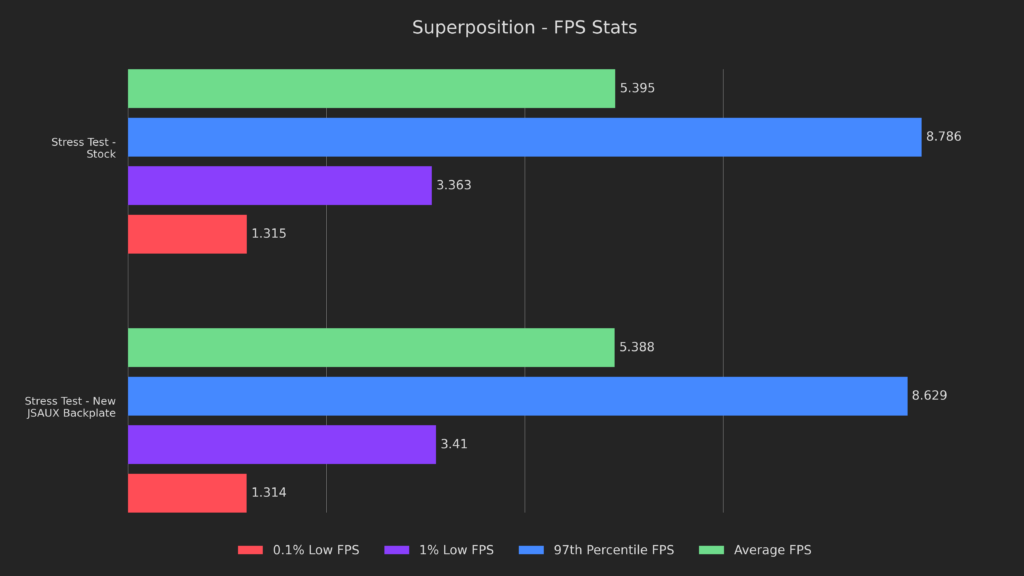The image size is (1024, 576).
Task: Click the JSAUX Backplate blue 97th Percentile bar
Action: pyautogui.click(x=517, y=396)
